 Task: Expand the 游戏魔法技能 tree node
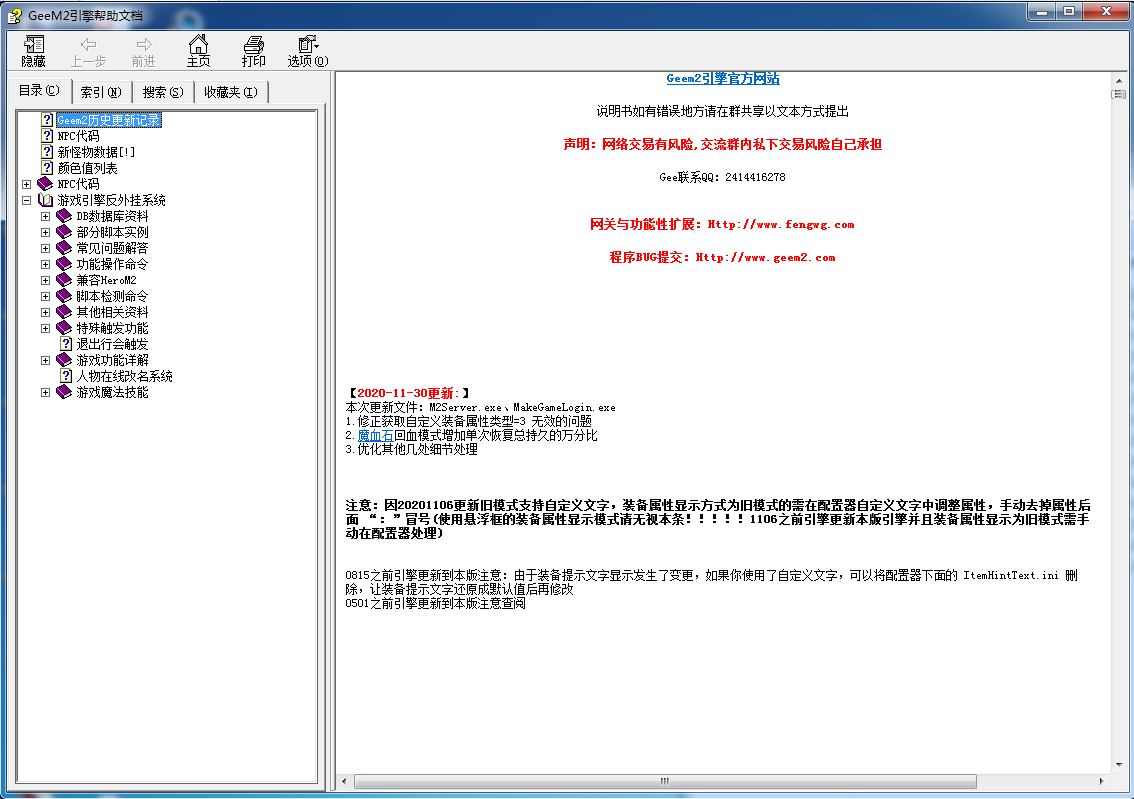pos(46,392)
